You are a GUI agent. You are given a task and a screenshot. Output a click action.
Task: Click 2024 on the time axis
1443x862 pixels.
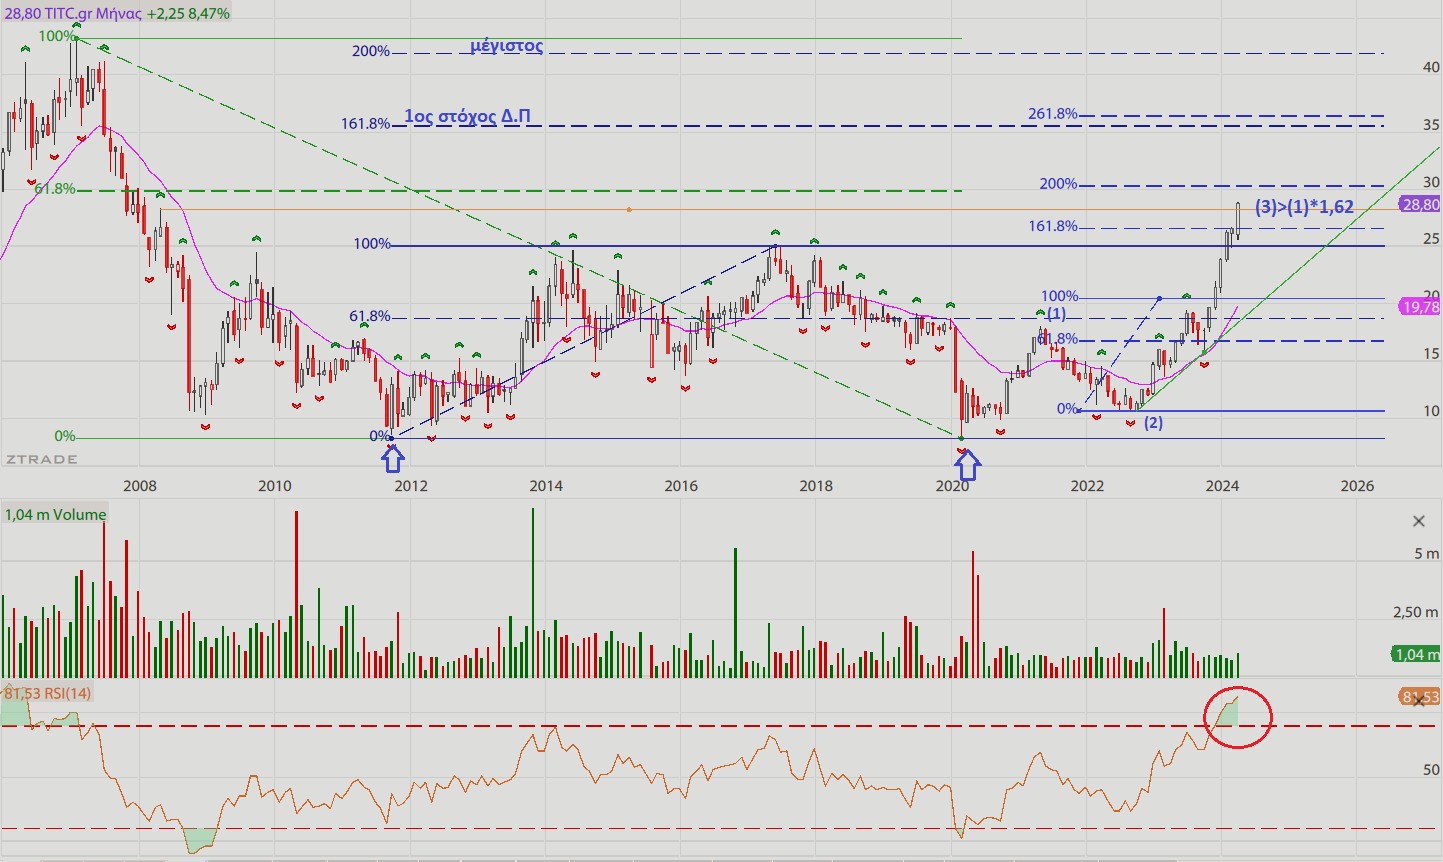1222,486
